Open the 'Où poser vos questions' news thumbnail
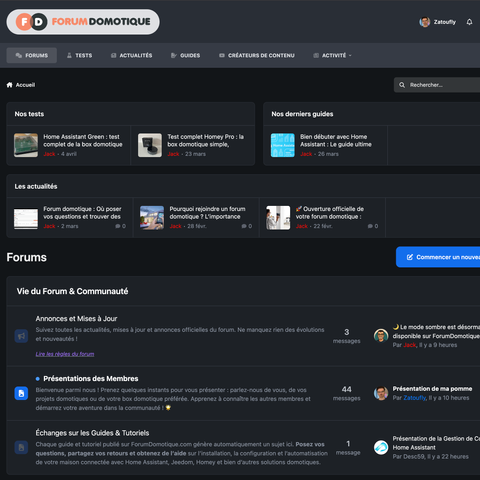 pos(26,218)
